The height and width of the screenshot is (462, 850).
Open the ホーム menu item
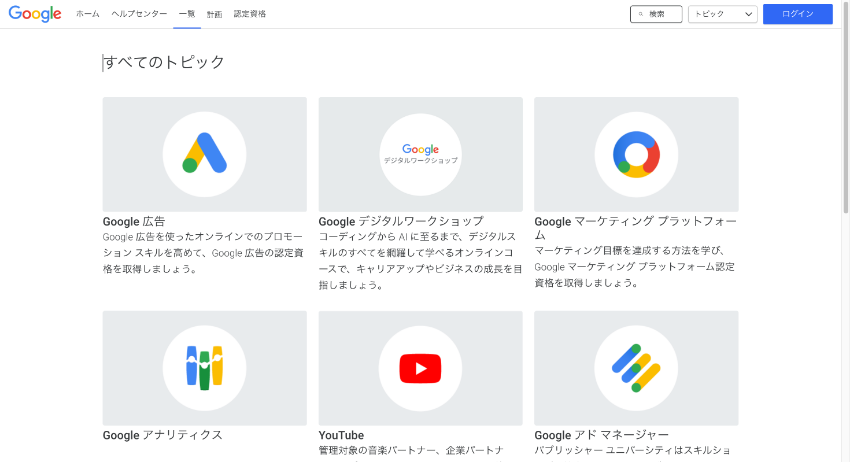(88, 14)
